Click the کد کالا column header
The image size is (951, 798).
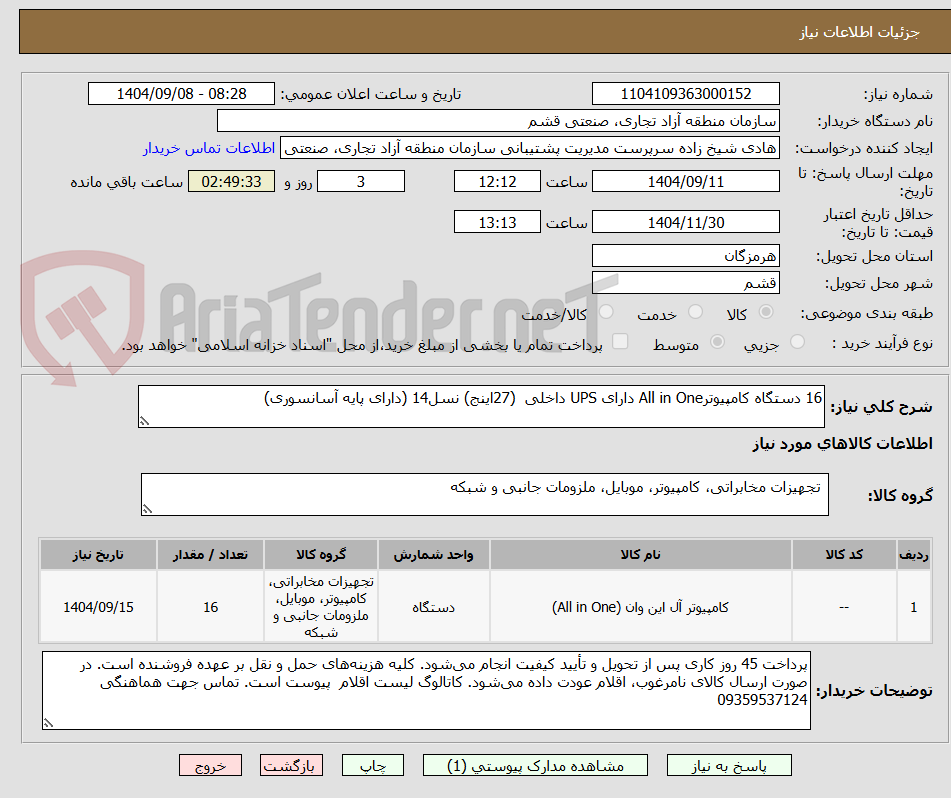[x=844, y=555]
